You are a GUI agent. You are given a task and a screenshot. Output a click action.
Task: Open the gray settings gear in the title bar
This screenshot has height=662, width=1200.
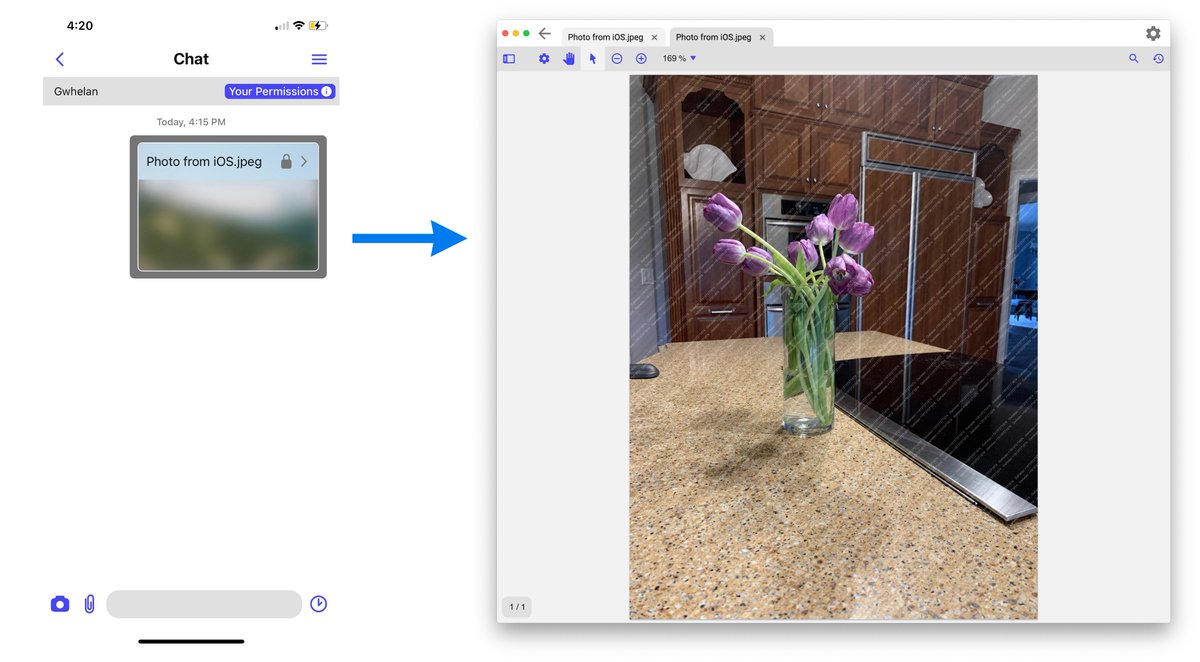coord(1153,34)
